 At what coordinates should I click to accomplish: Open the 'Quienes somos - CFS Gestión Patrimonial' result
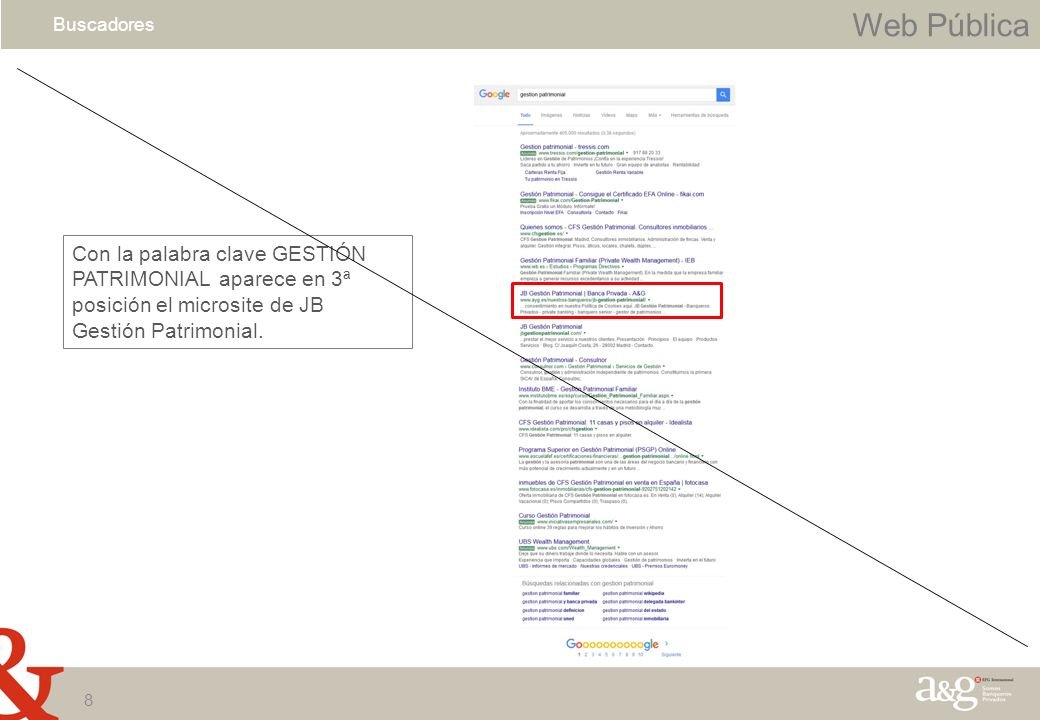point(615,227)
